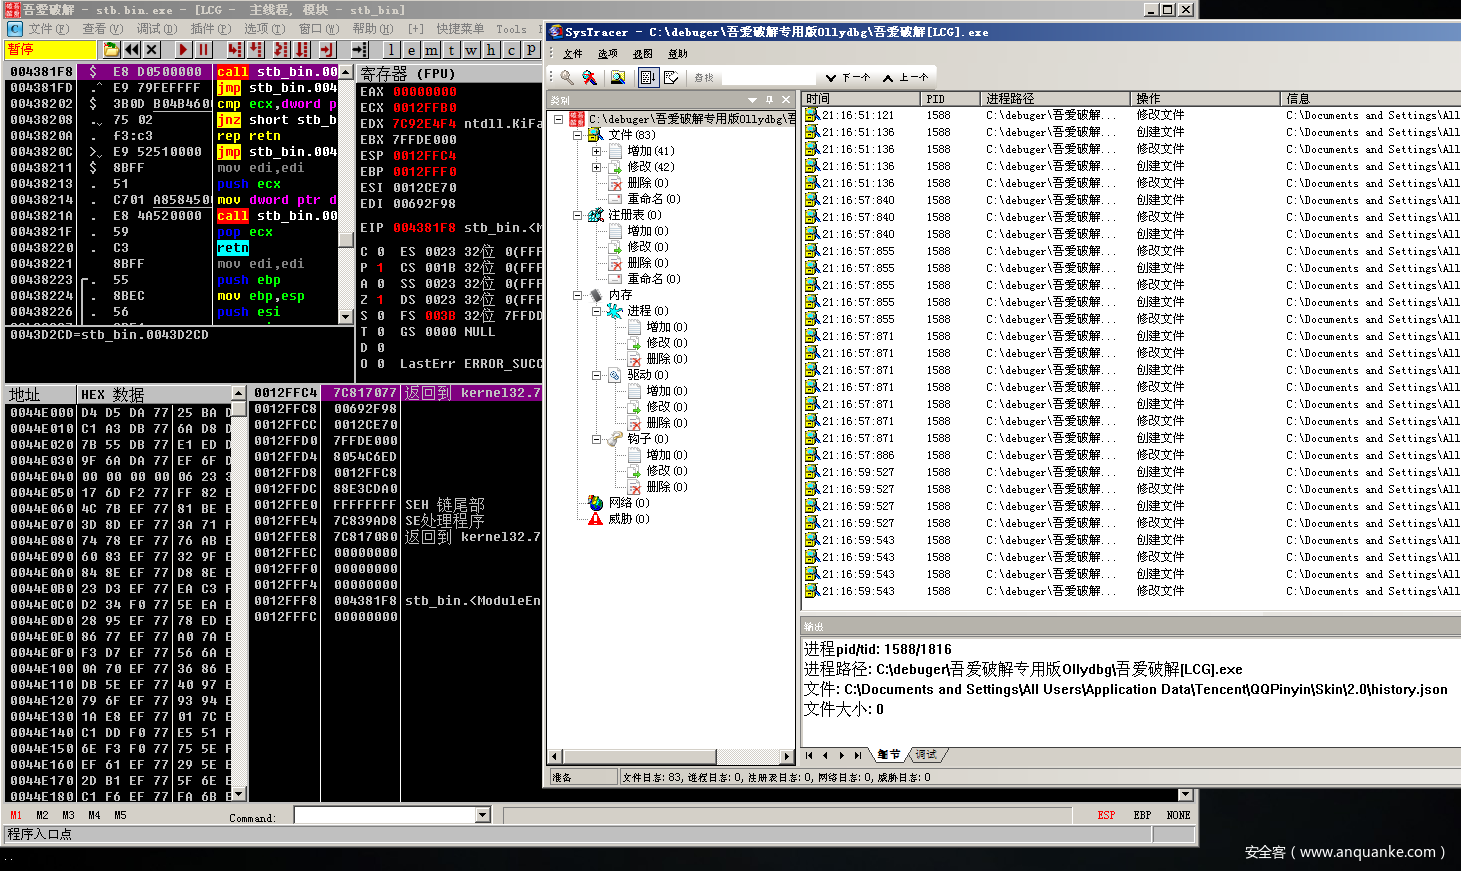Screen dimensions: 1461x871
Task: Click the magnifier search icon in SysTracer
Action: pyautogui.click(x=567, y=77)
